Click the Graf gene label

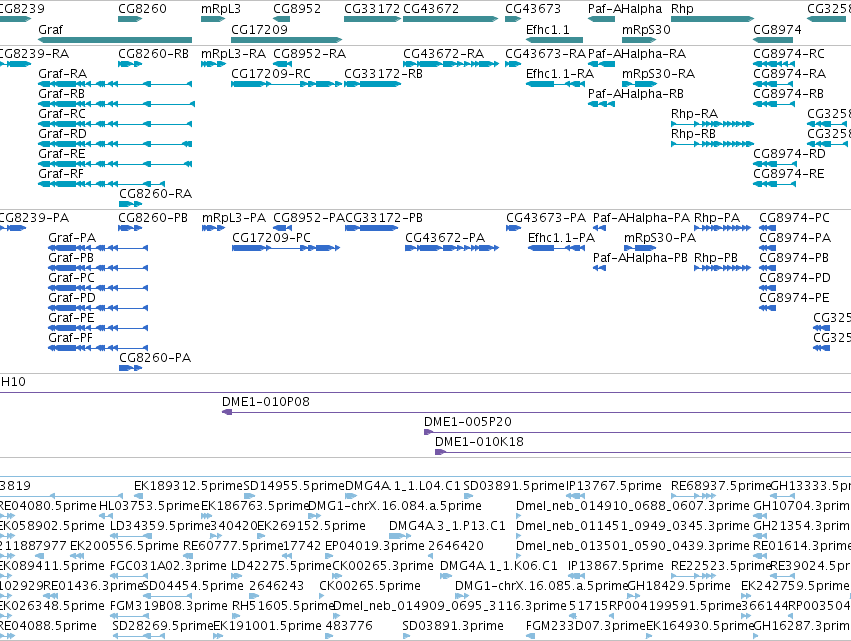point(50,30)
